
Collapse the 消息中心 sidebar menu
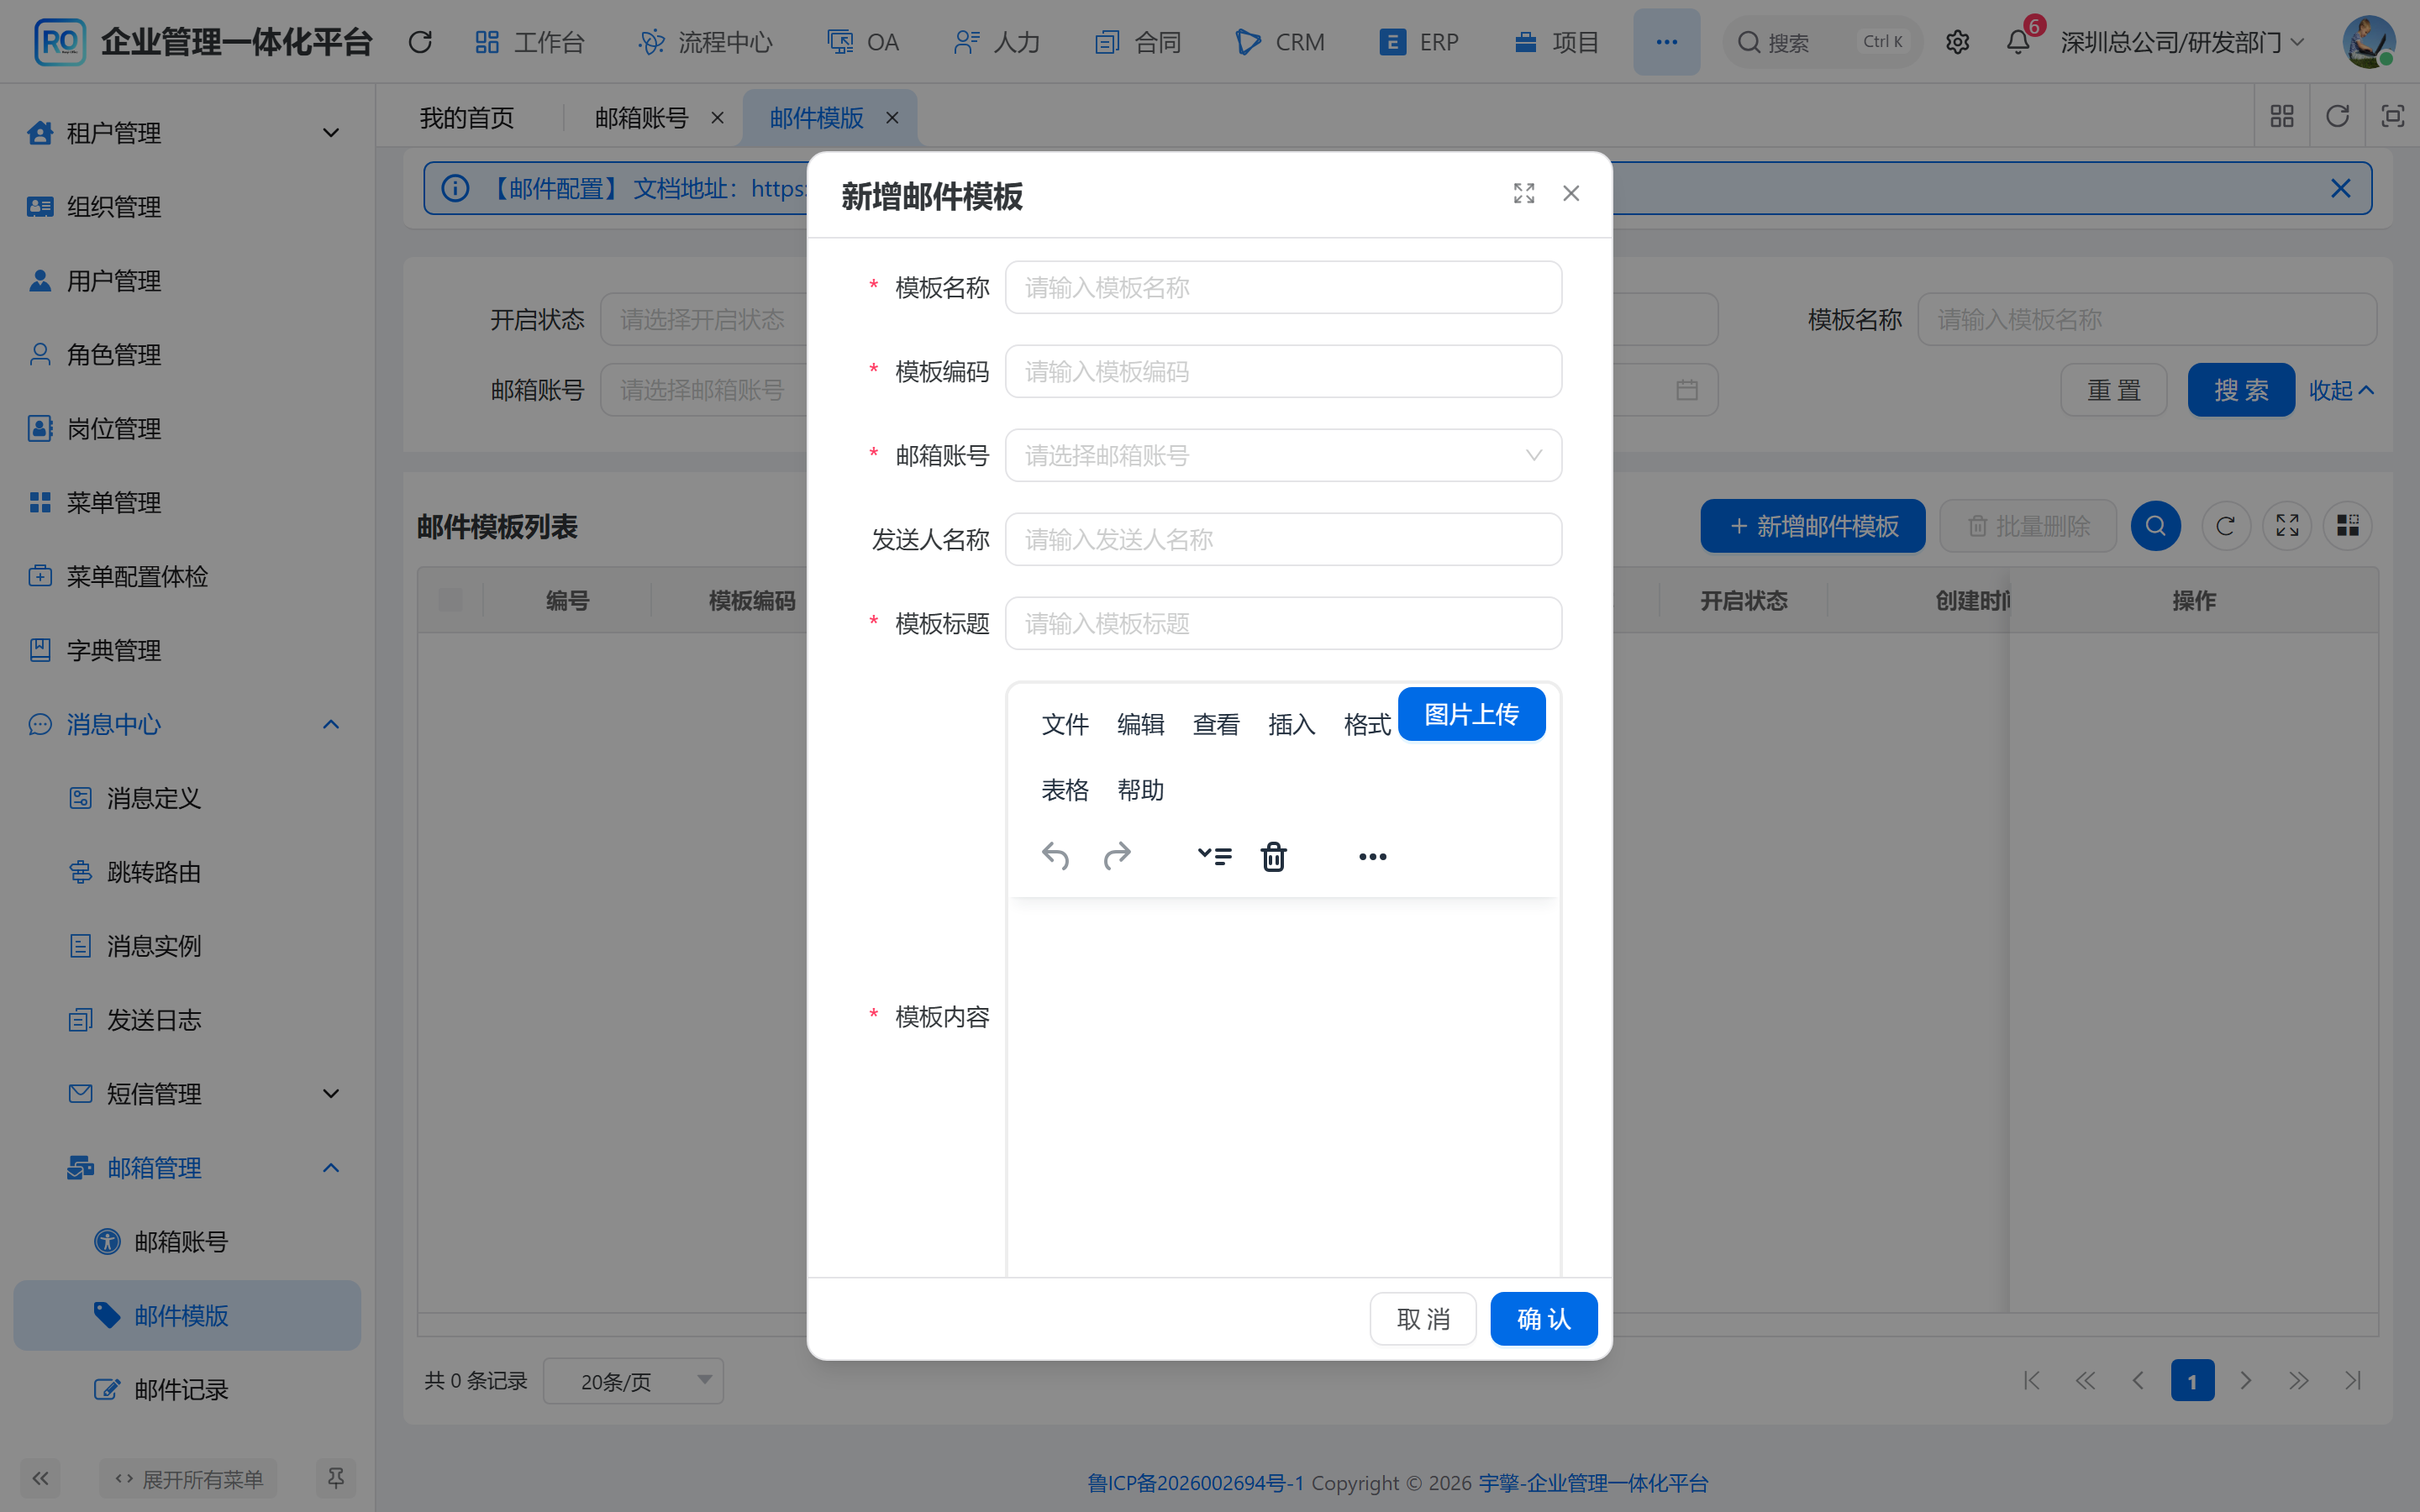click(x=187, y=724)
